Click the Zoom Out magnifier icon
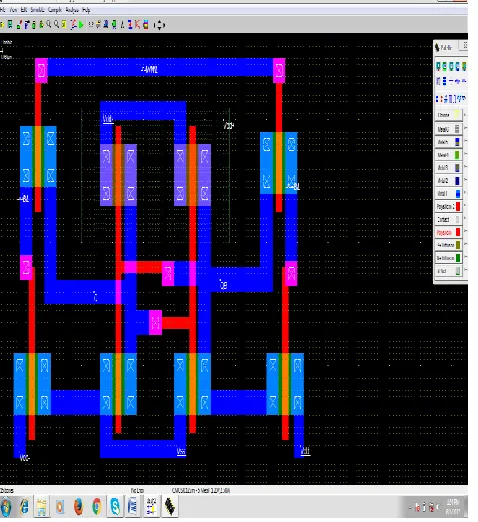Viewport: 478px width, 522px height. pyautogui.click(x=57, y=25)
